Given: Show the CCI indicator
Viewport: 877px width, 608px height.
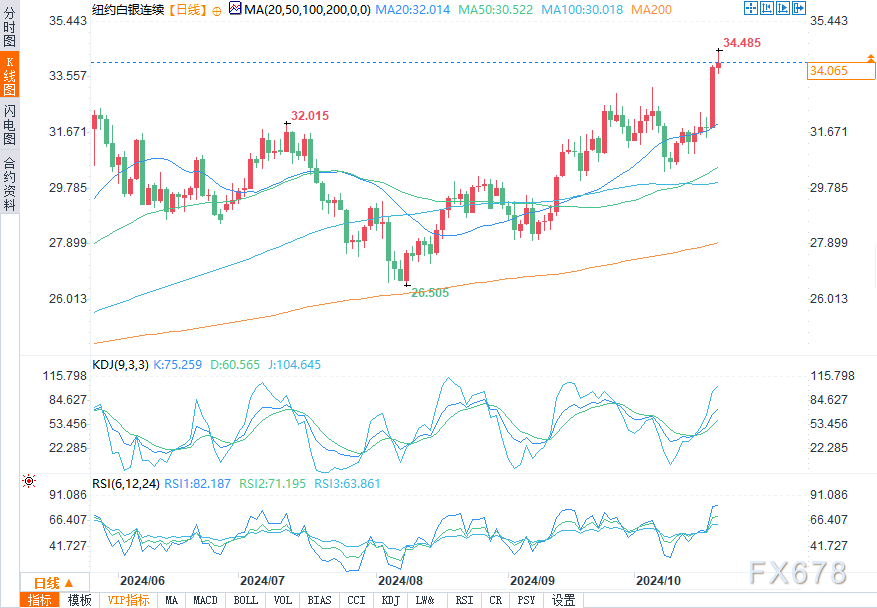Looking at the screenshot, I should (355, 600).
